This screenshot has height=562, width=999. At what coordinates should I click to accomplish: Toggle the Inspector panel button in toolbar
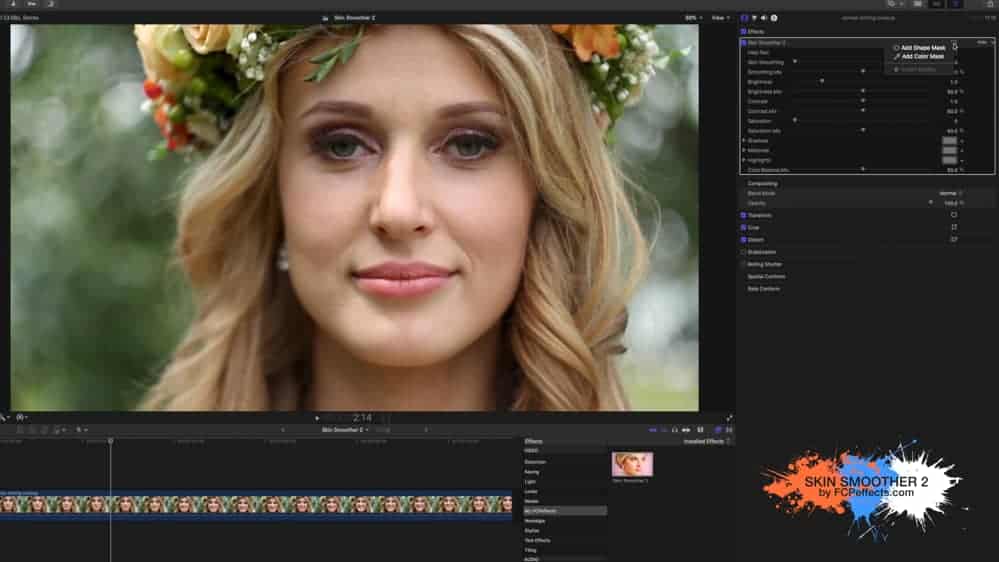955,4
